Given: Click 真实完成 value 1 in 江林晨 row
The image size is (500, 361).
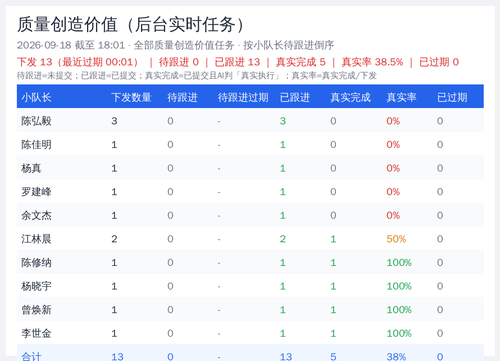Looking at the screenshot, I should (333, 239).
